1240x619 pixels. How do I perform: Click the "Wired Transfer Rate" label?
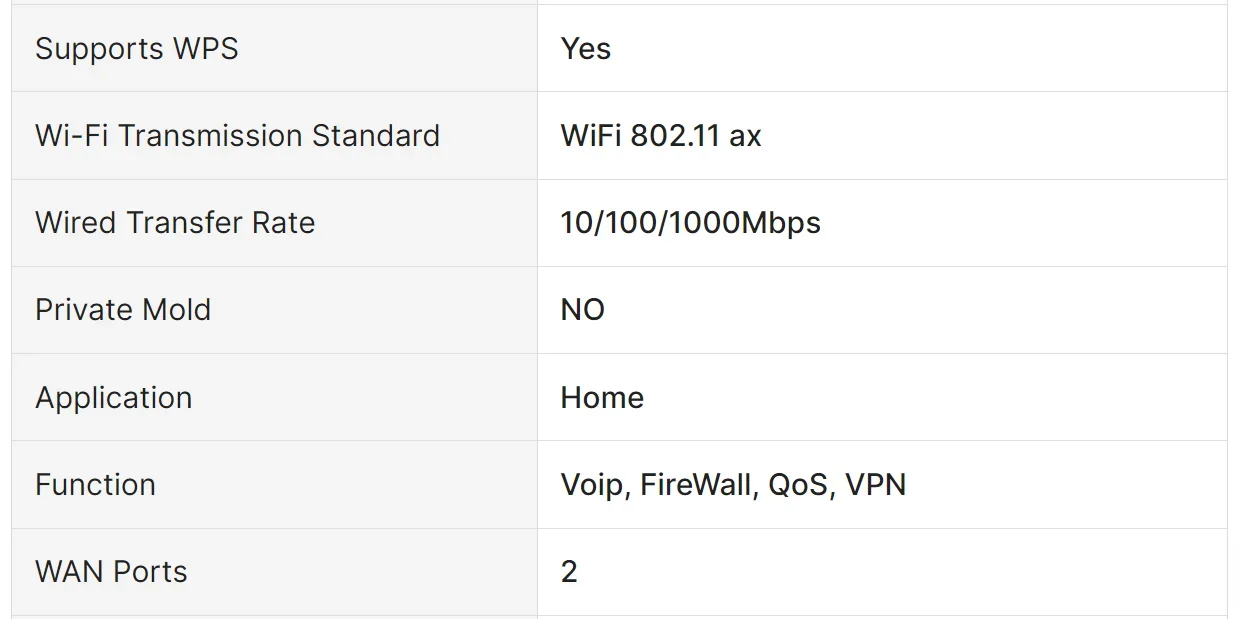(175, 223)
